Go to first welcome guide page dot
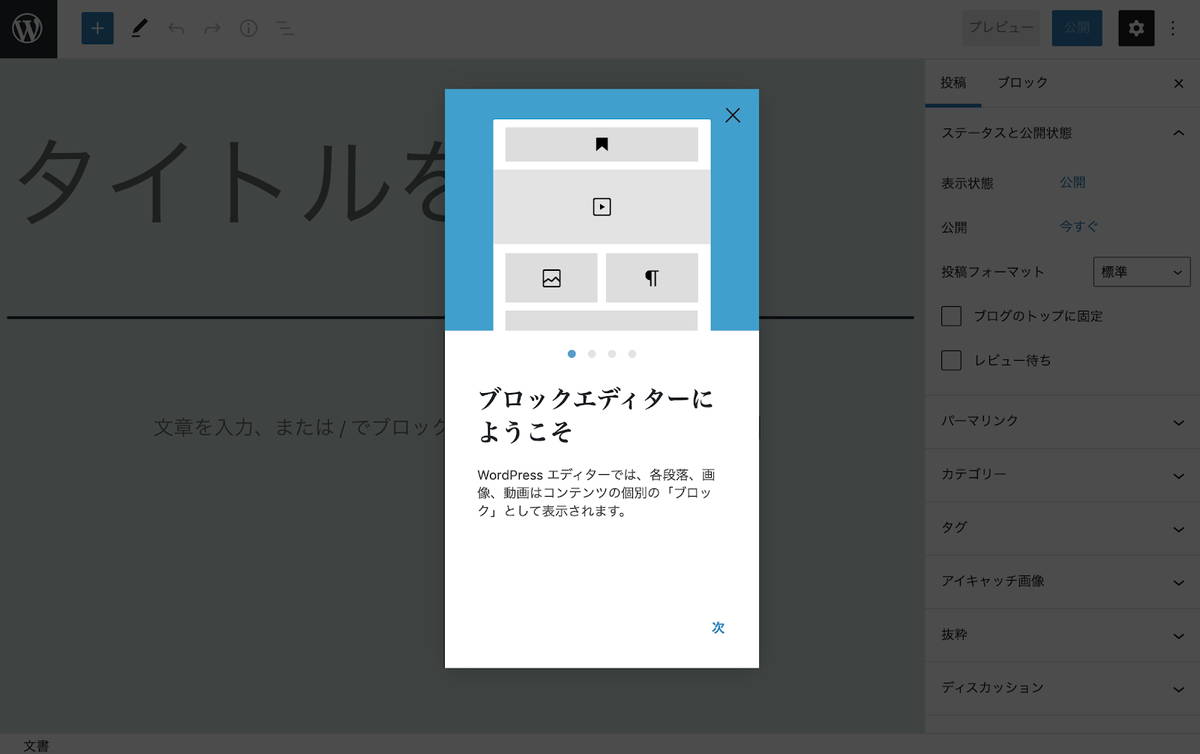 [x=572, y=353]
